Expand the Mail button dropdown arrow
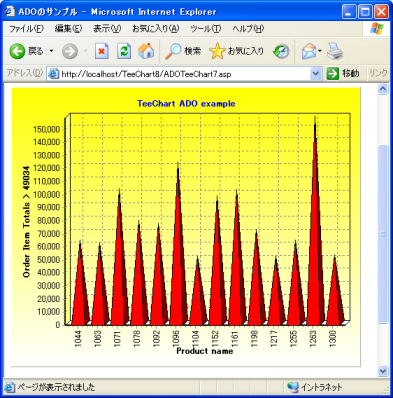393x398 pixels. click(320, 51)
